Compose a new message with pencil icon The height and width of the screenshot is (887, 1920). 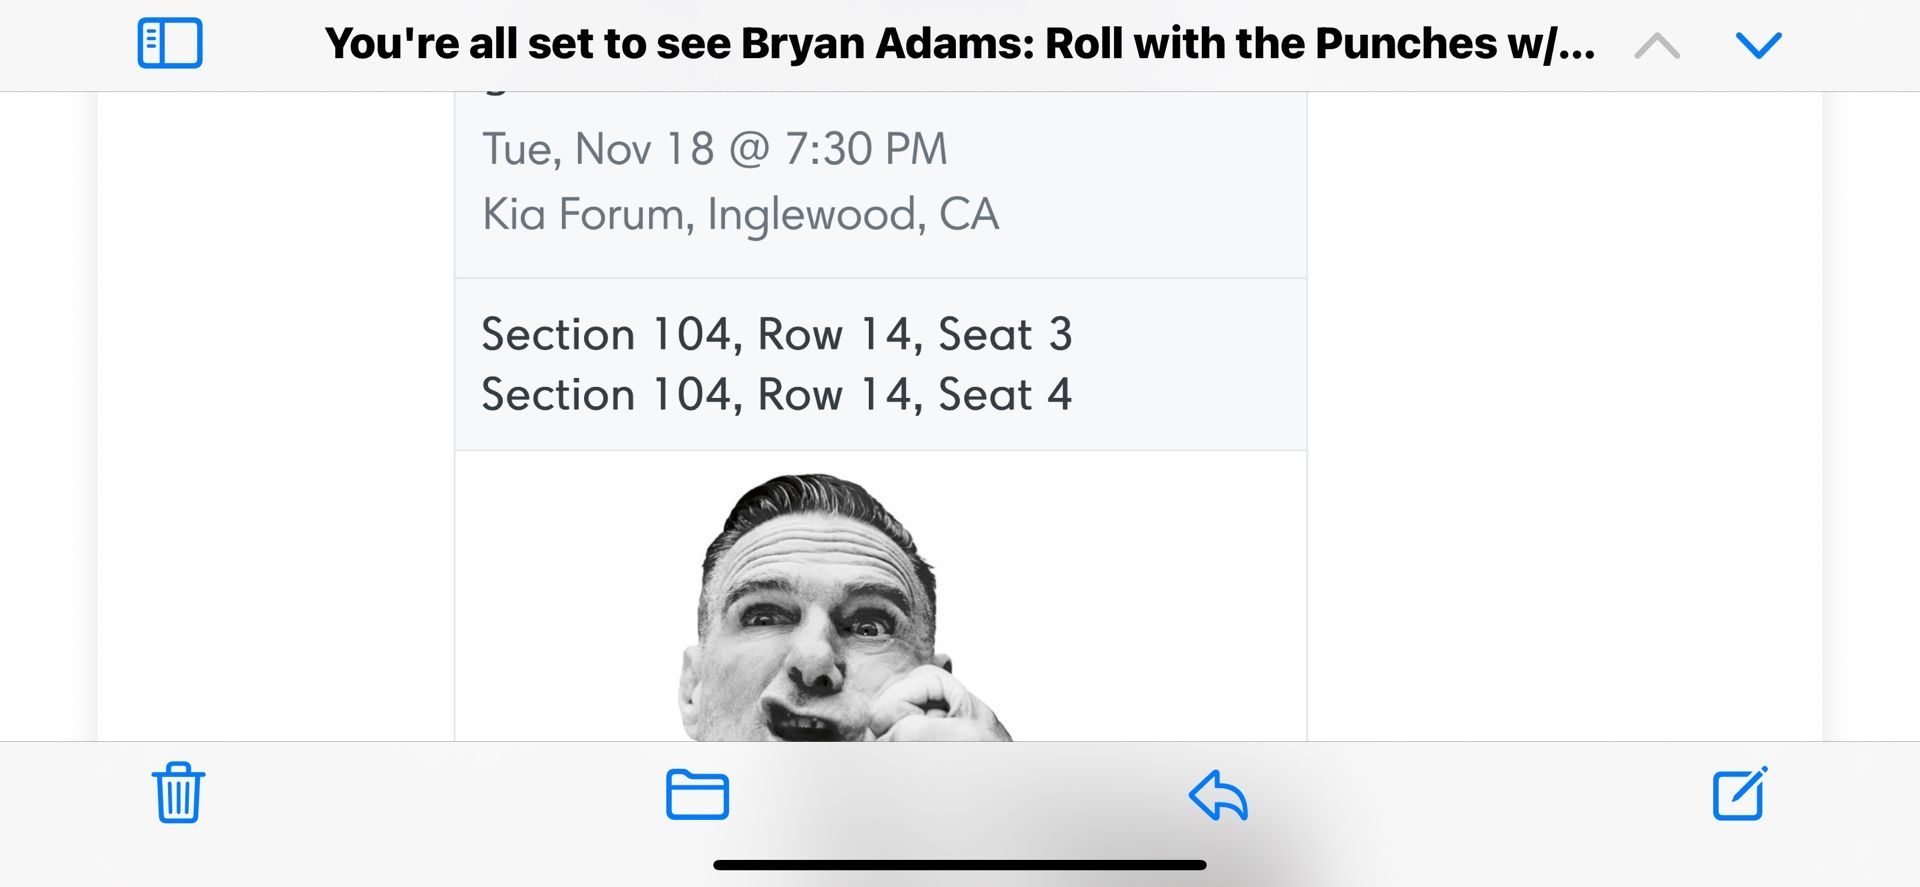[1739, 794]
